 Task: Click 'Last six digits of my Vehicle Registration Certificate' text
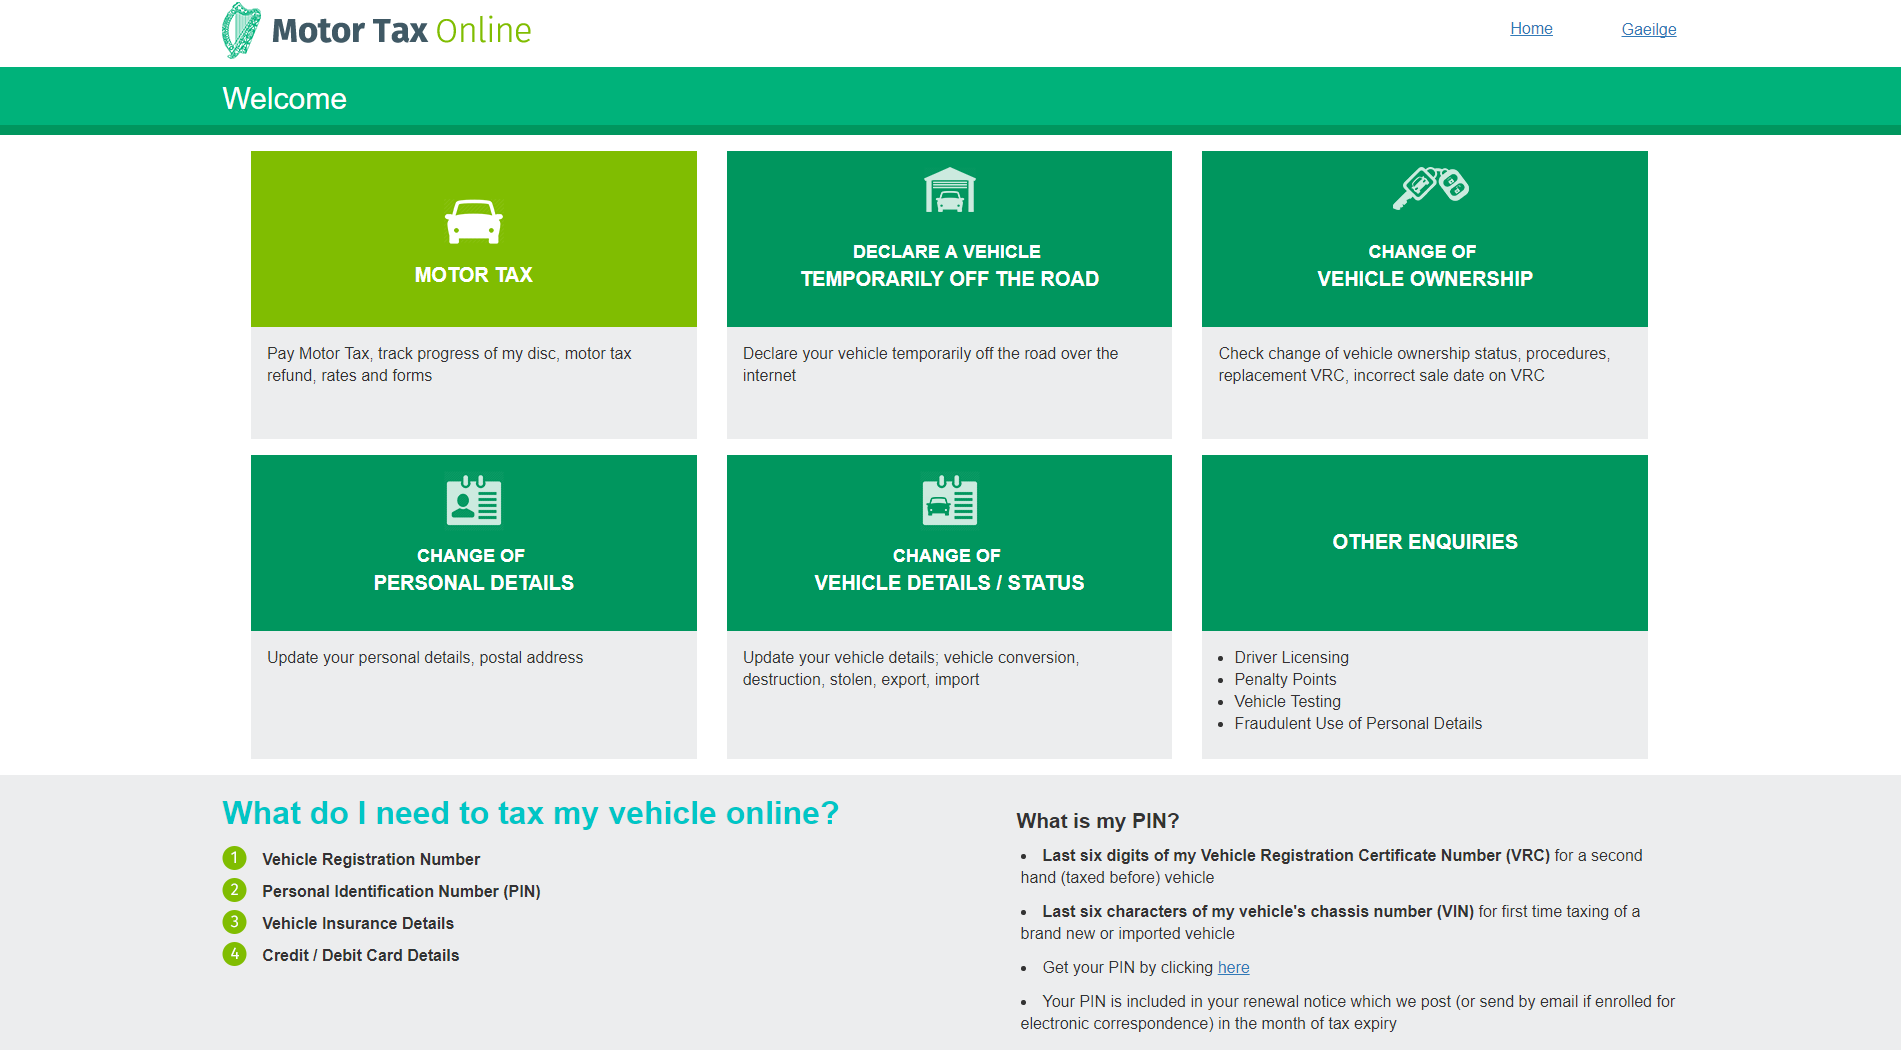click(x=1296, y=855)
